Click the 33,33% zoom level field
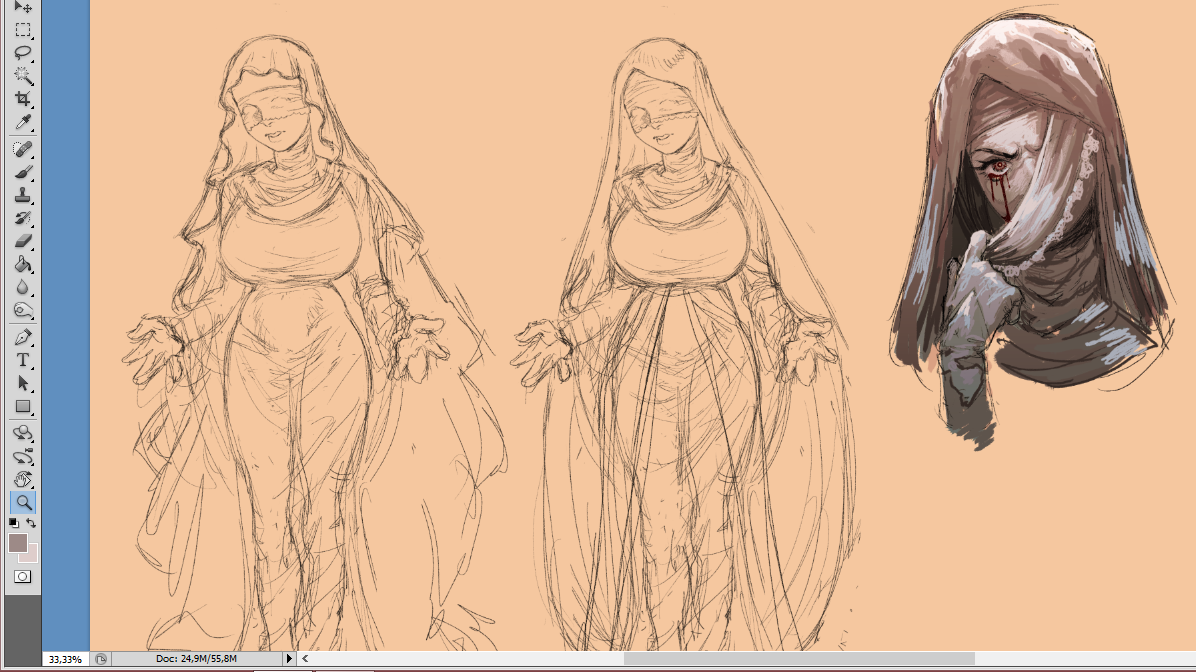 [x=65, y=659]
